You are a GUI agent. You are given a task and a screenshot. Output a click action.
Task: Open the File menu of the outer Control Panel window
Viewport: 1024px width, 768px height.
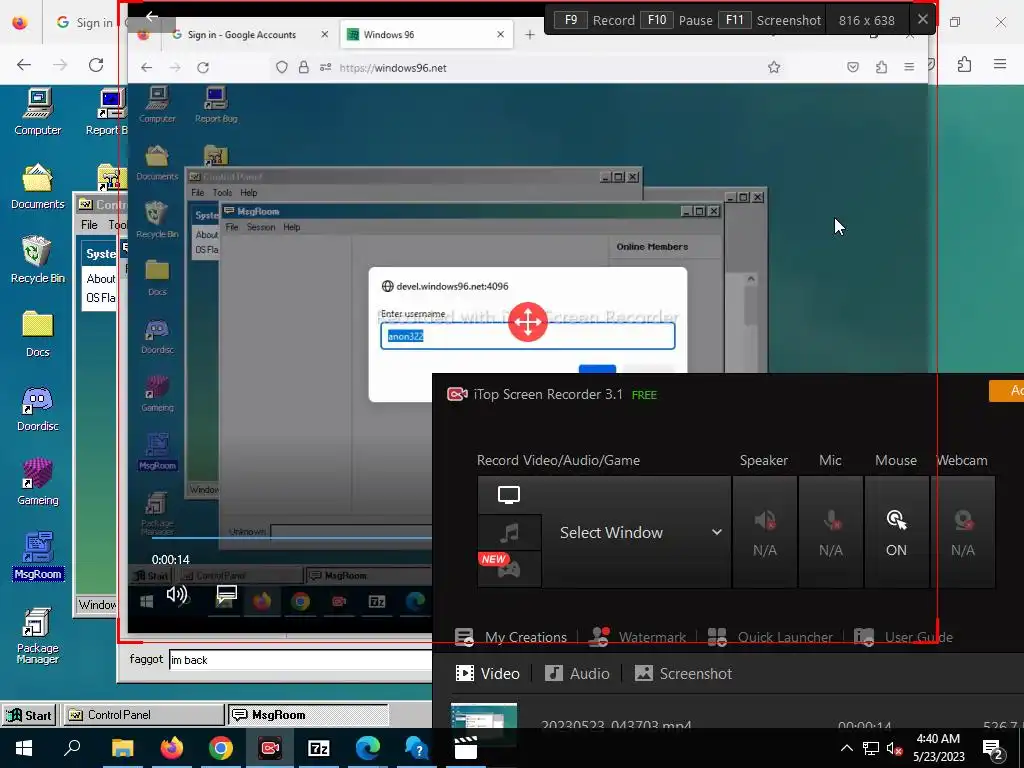tap(89, 225)
